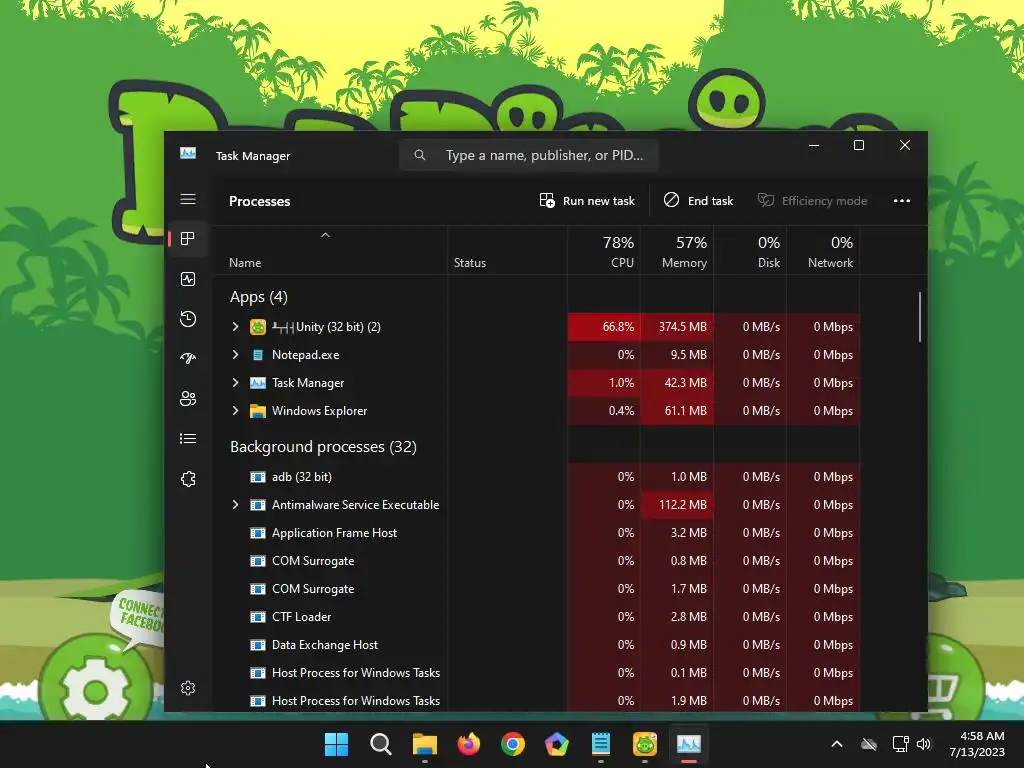Open the Users sidebar icon
Viewport: 1024px width, 768px height.
click(188, 398)
